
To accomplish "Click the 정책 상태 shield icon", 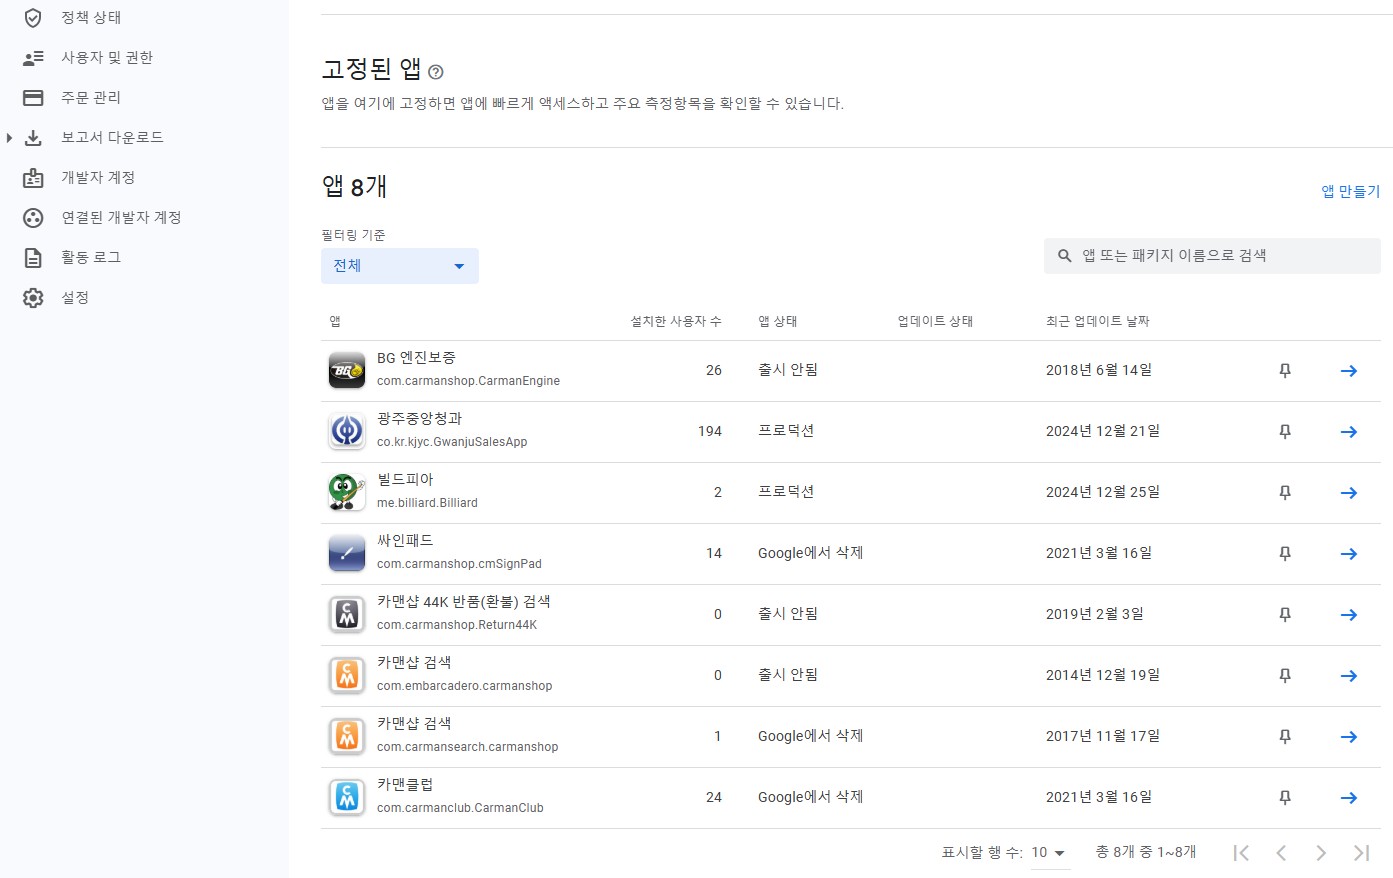I will 33,18.
